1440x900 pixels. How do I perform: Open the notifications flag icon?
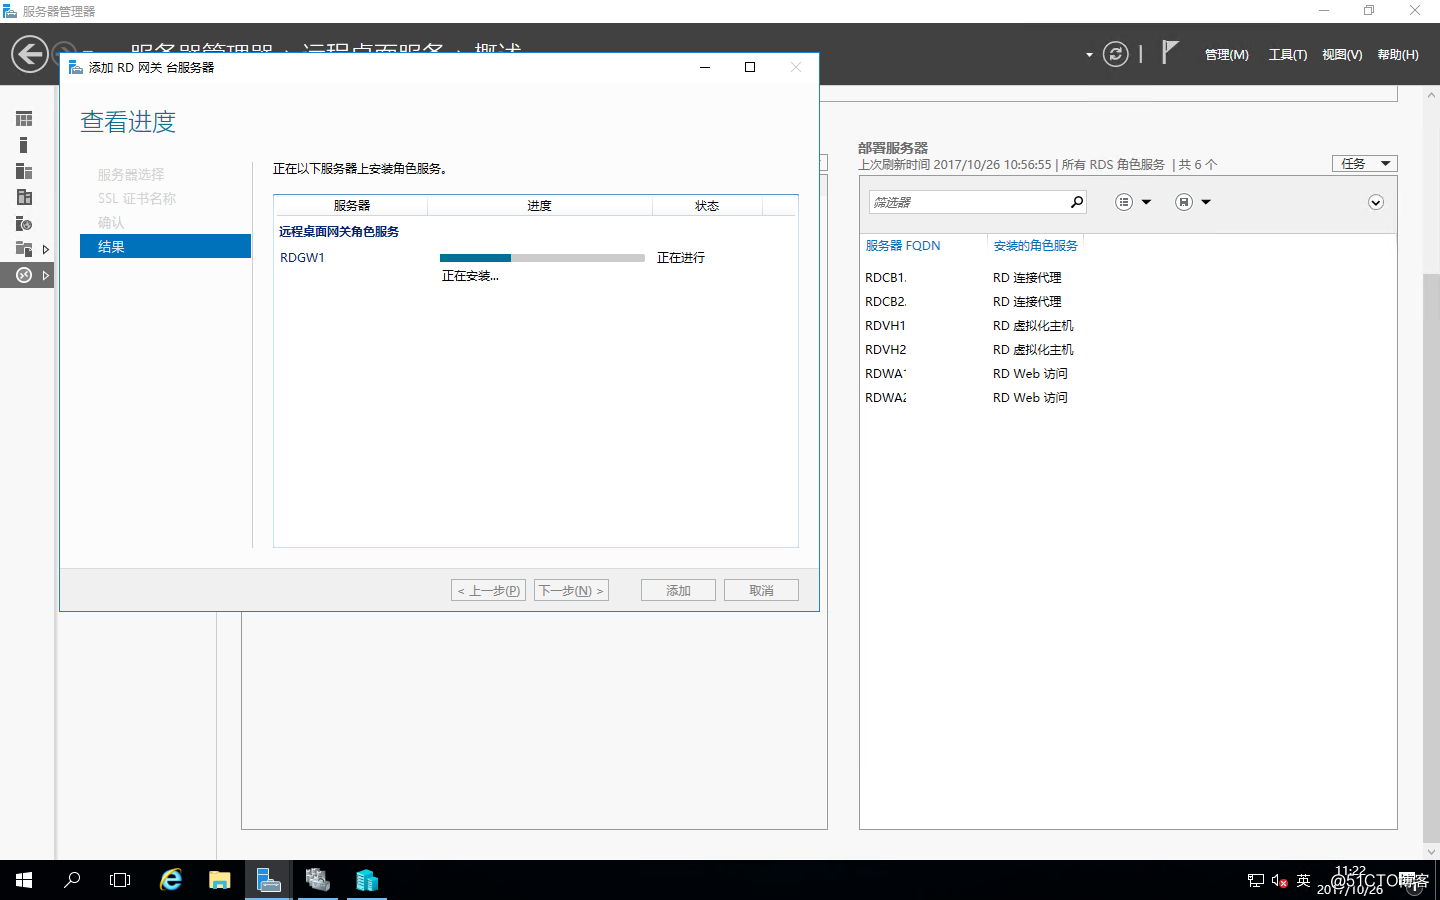click(x=1169, y=52)
